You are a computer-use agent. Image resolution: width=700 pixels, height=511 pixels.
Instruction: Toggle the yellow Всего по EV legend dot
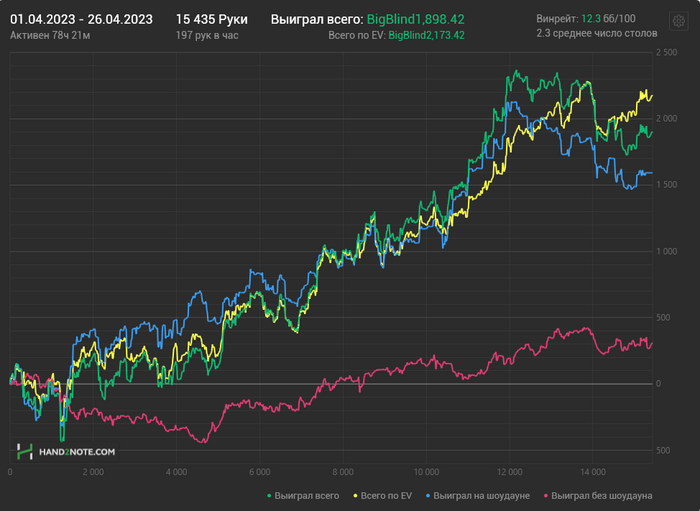coord(355,496)
